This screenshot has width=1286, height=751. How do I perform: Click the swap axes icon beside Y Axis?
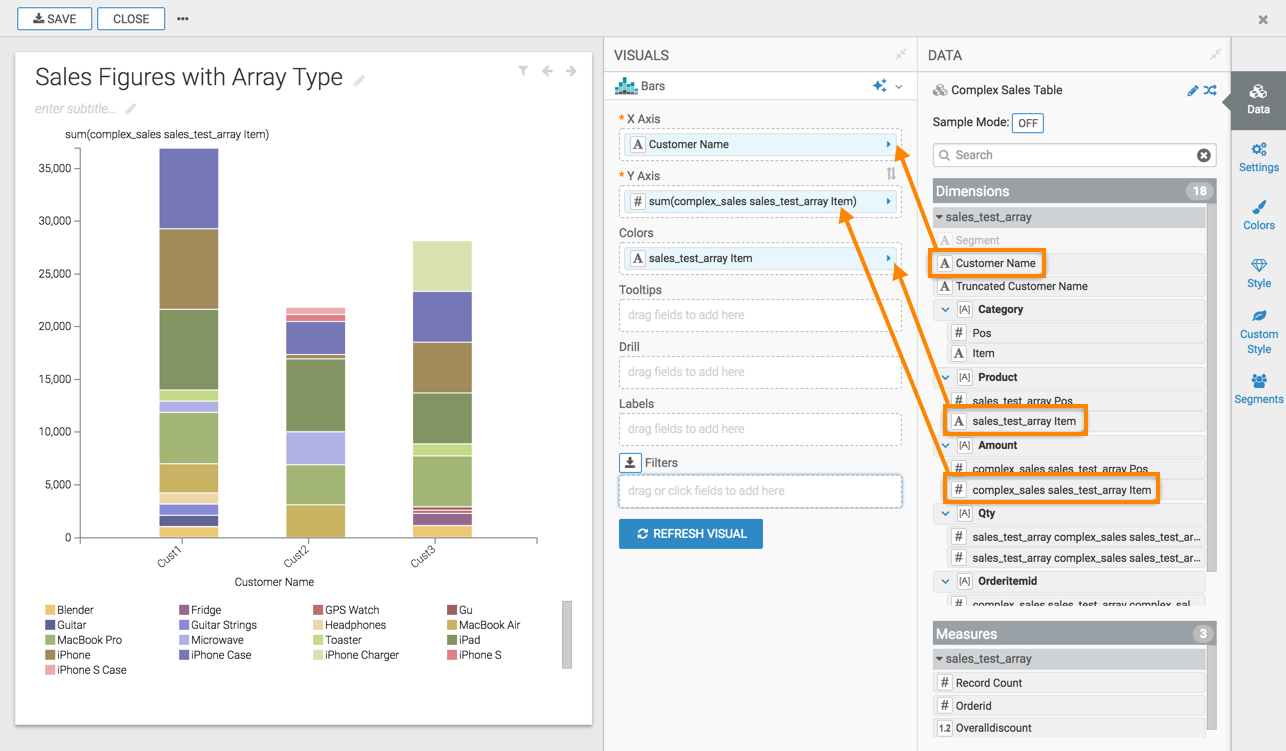(891, 174)
